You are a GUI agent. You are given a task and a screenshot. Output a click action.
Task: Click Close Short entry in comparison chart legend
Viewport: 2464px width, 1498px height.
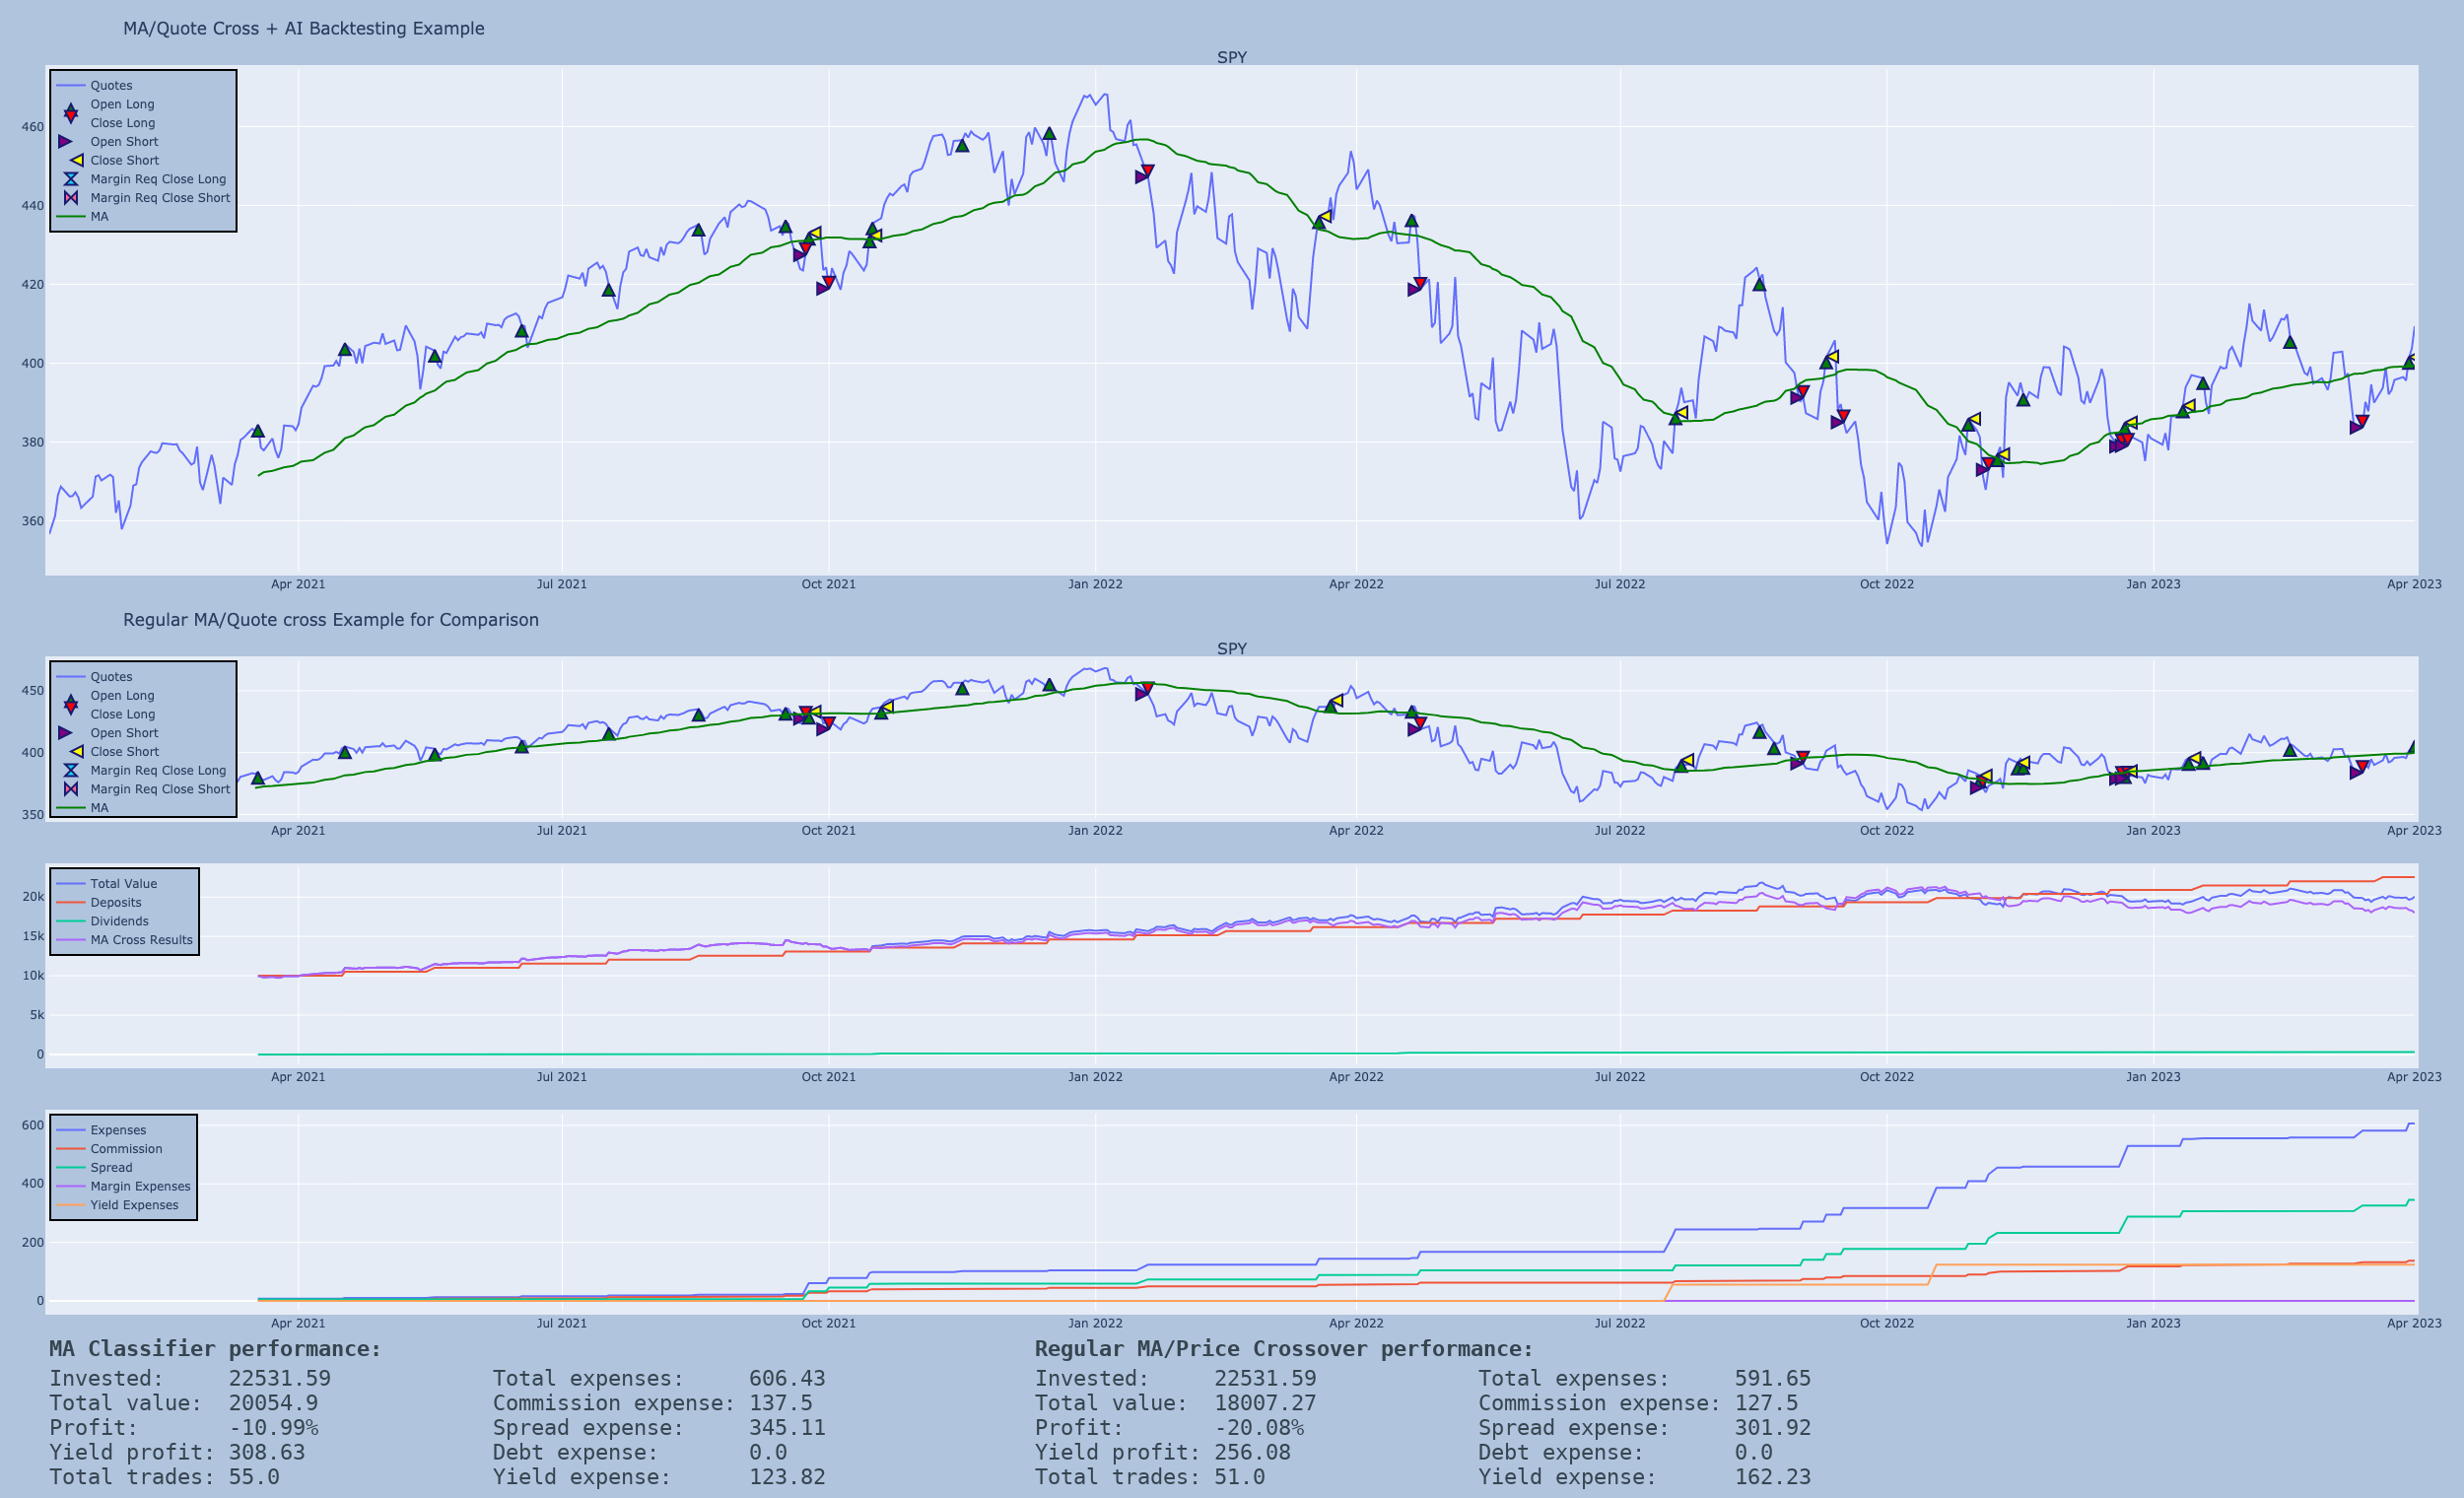[124, 752]
